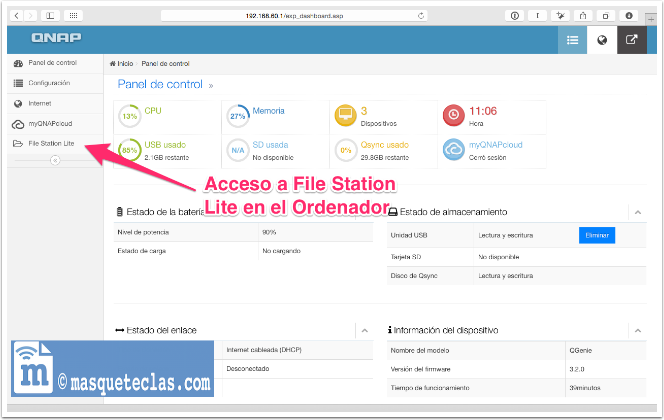The width and height of the screenshot is (664, 420).
Task: Collapse the Estado de almacenamiento panel
Action: click(637, 212)
